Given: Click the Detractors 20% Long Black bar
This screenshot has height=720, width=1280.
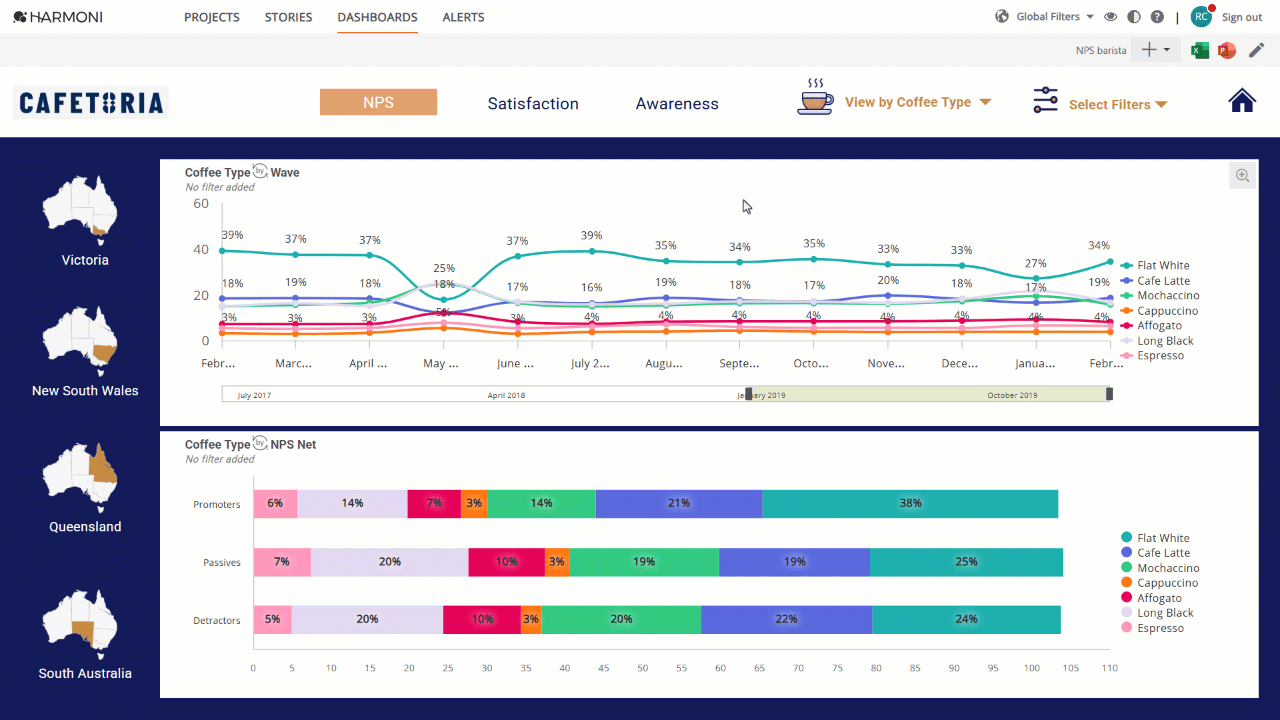Looking at the screenshot, I should [x=367, y=620].
